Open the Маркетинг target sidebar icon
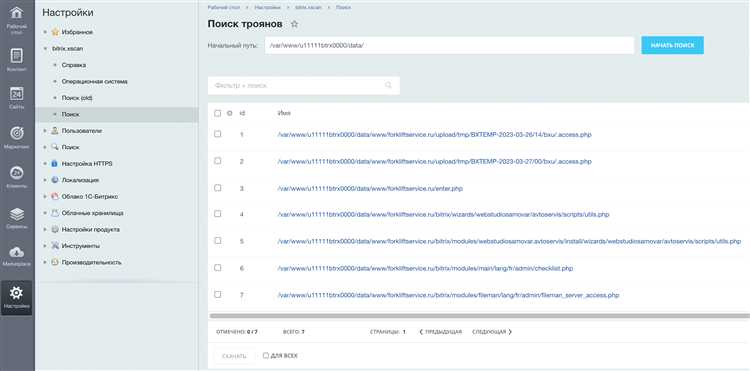Screen dimensions: 750x371 click(x=17, y=134)
